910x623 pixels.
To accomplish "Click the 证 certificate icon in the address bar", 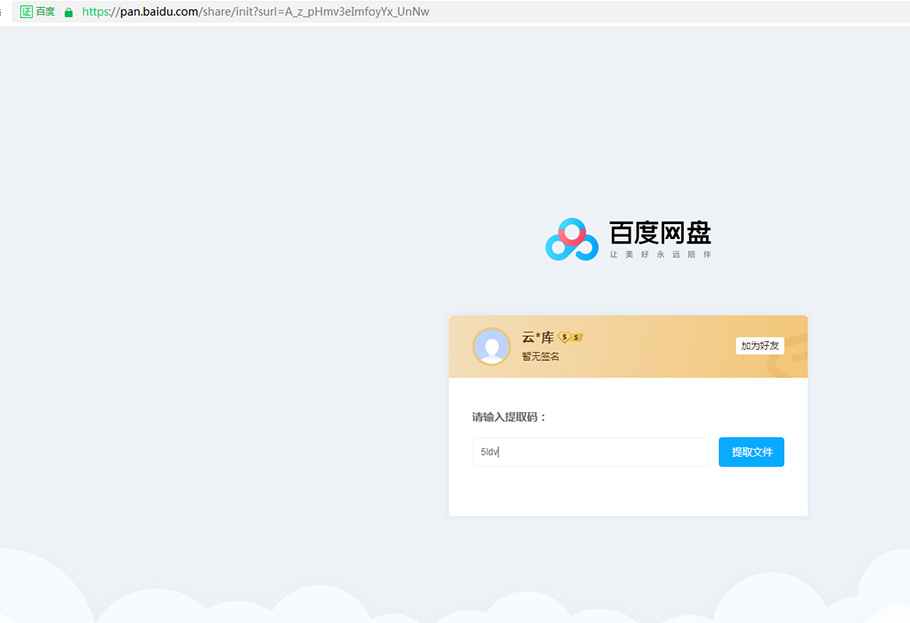I will pos(26,12).
